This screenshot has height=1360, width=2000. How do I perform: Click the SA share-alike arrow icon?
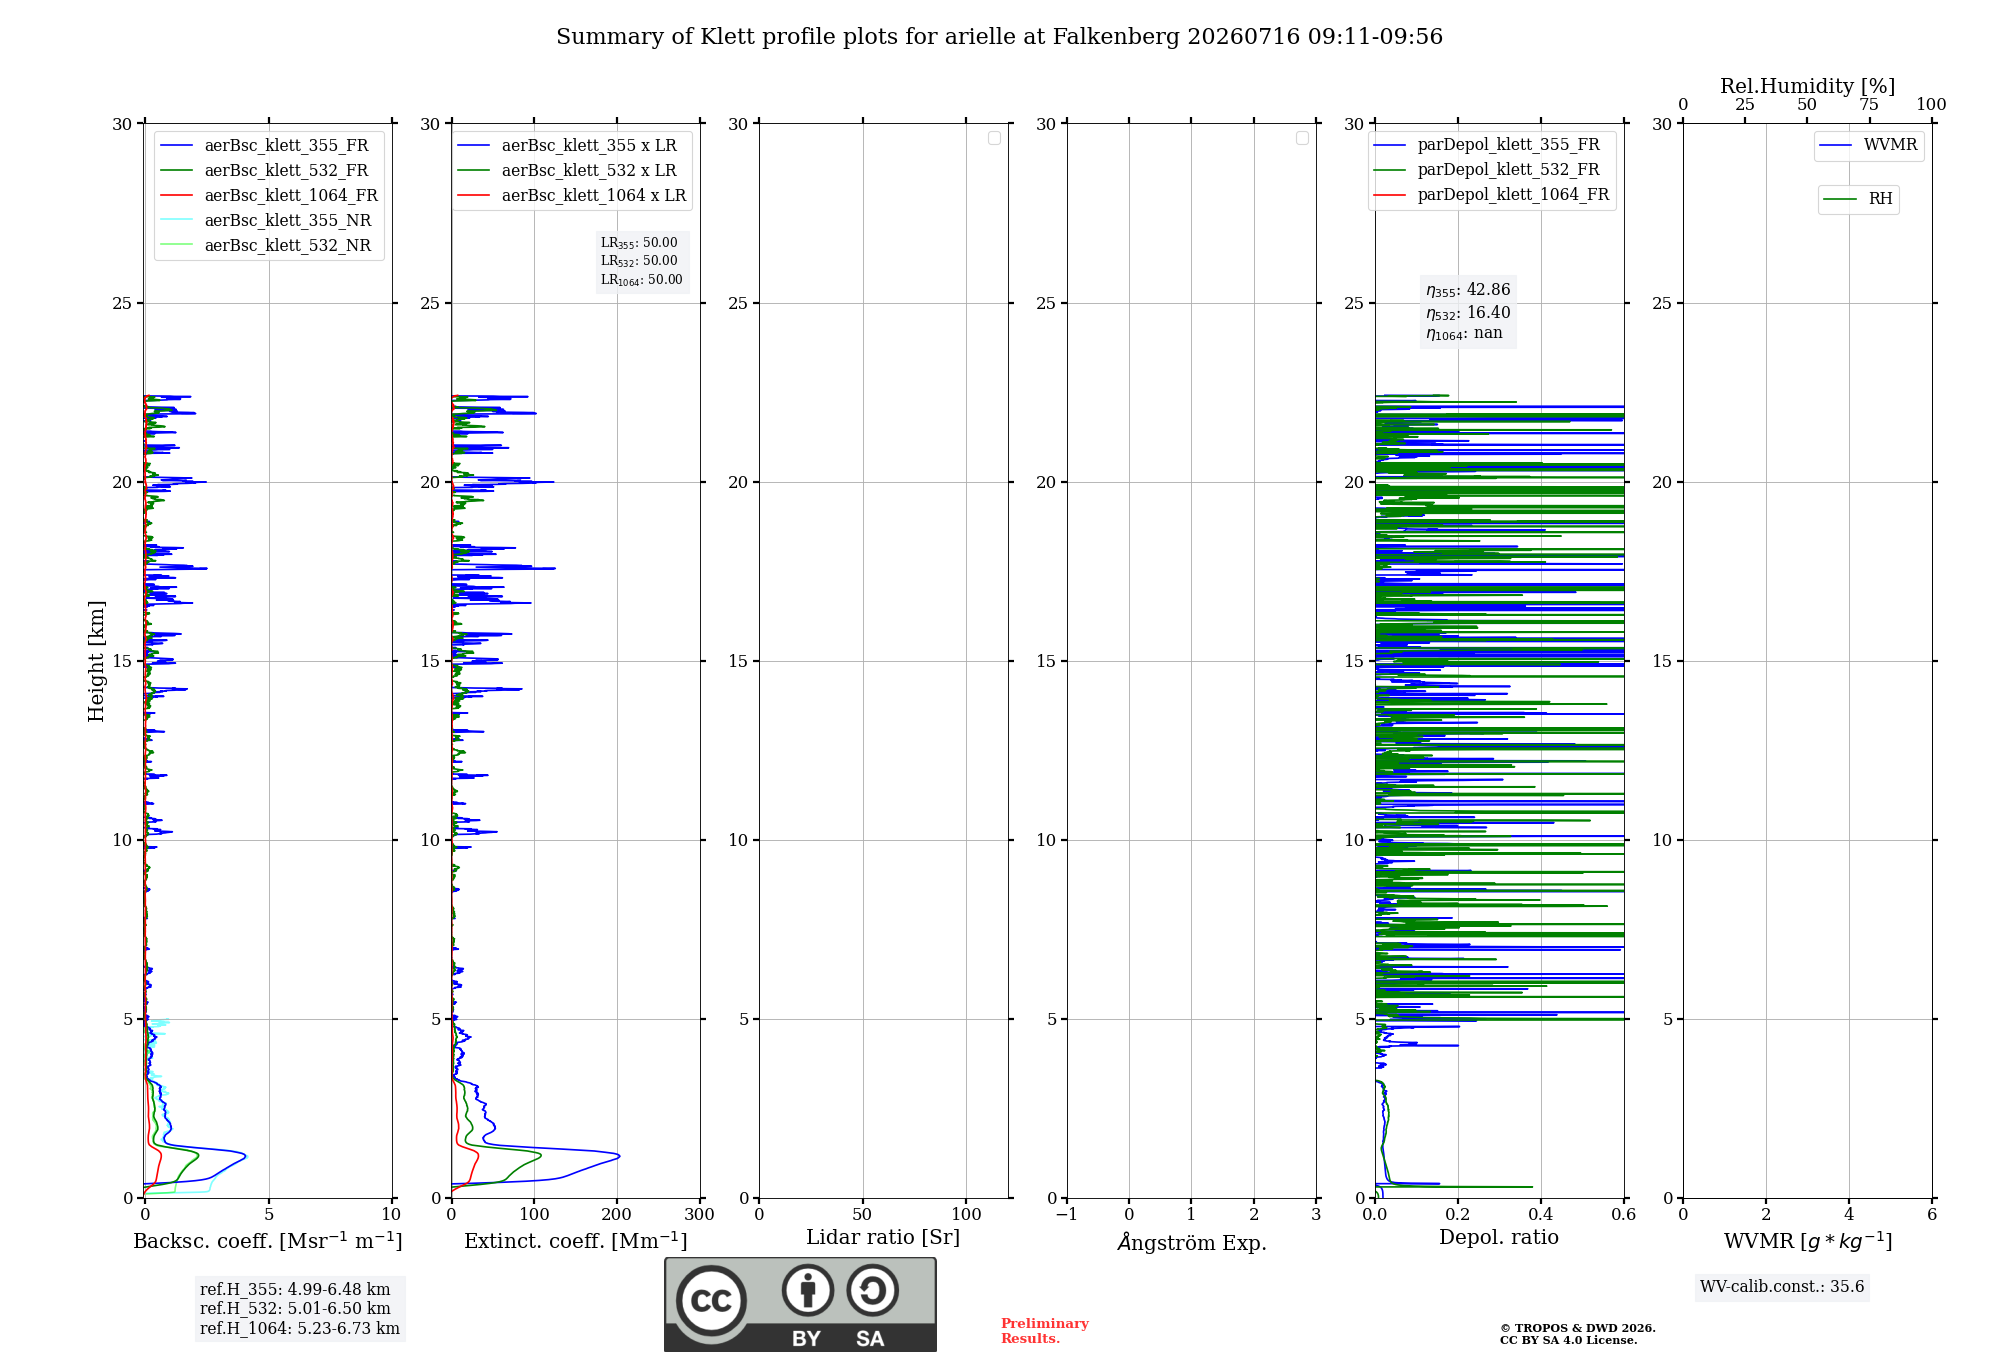pyautogui.click(x=872, y=1290)
